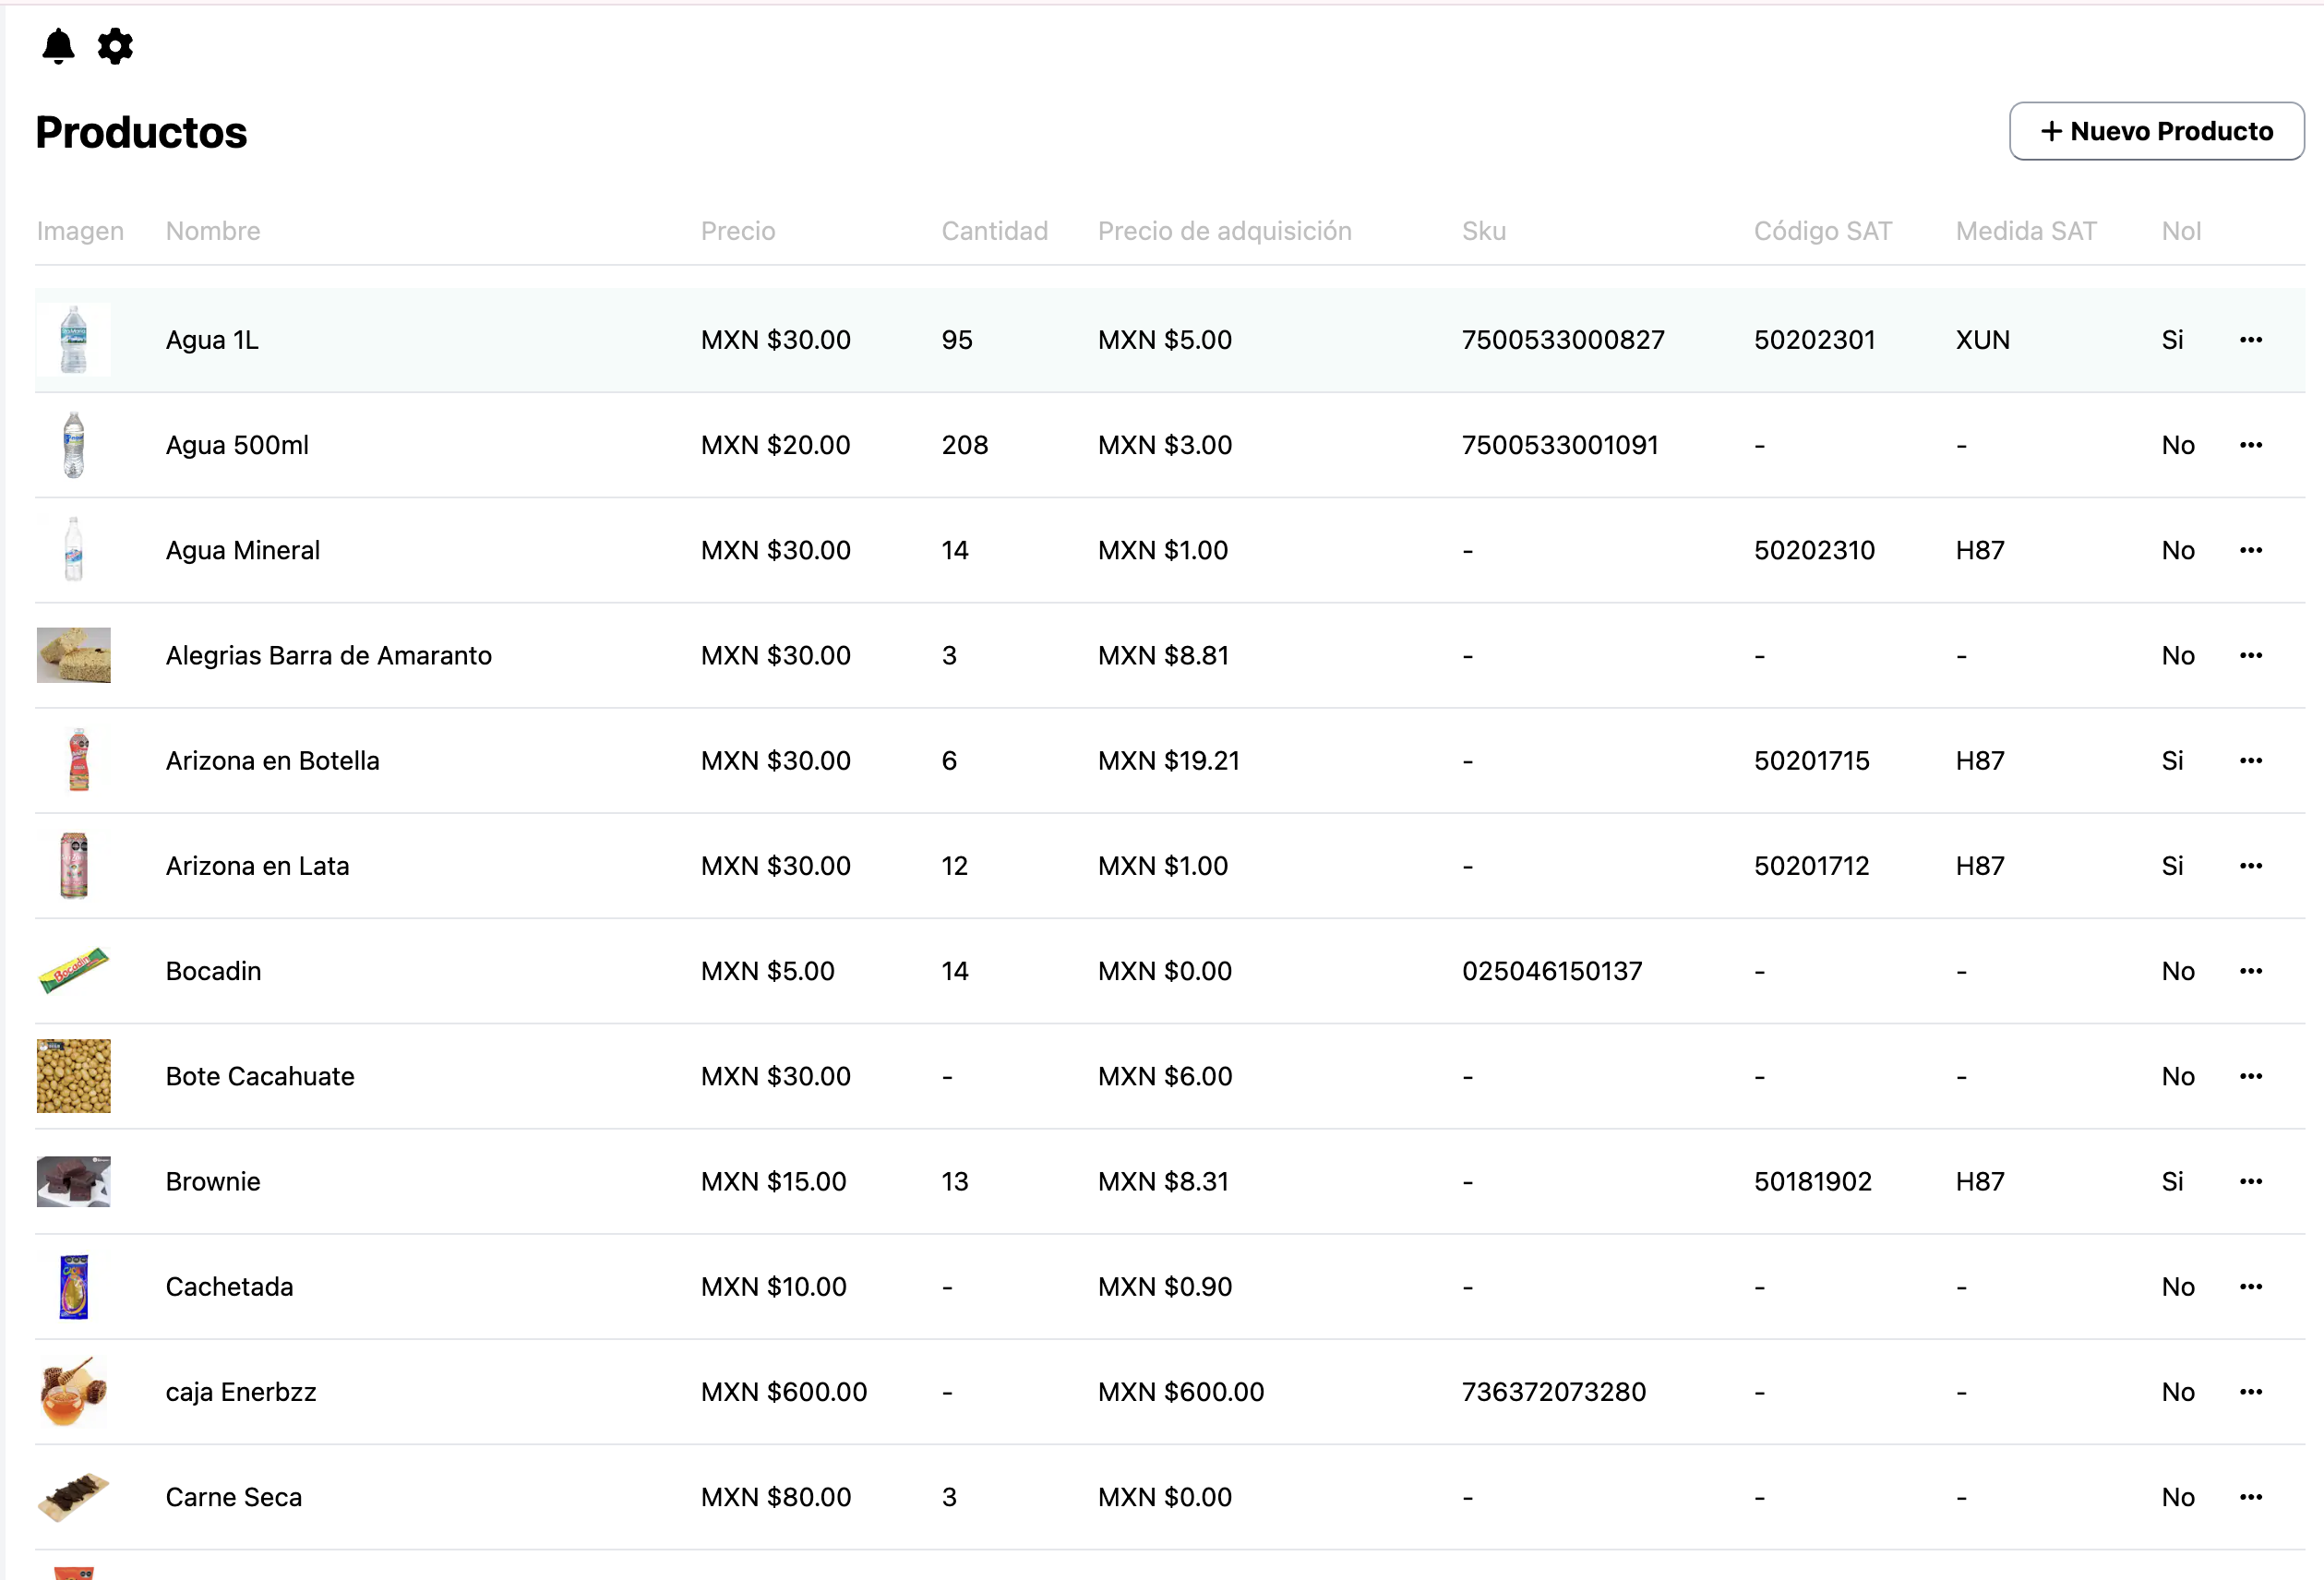Open three-dot menu for Agua Mineral
The height and width of the screenshot is (1580, 2324).
(x=2250, y=550)
